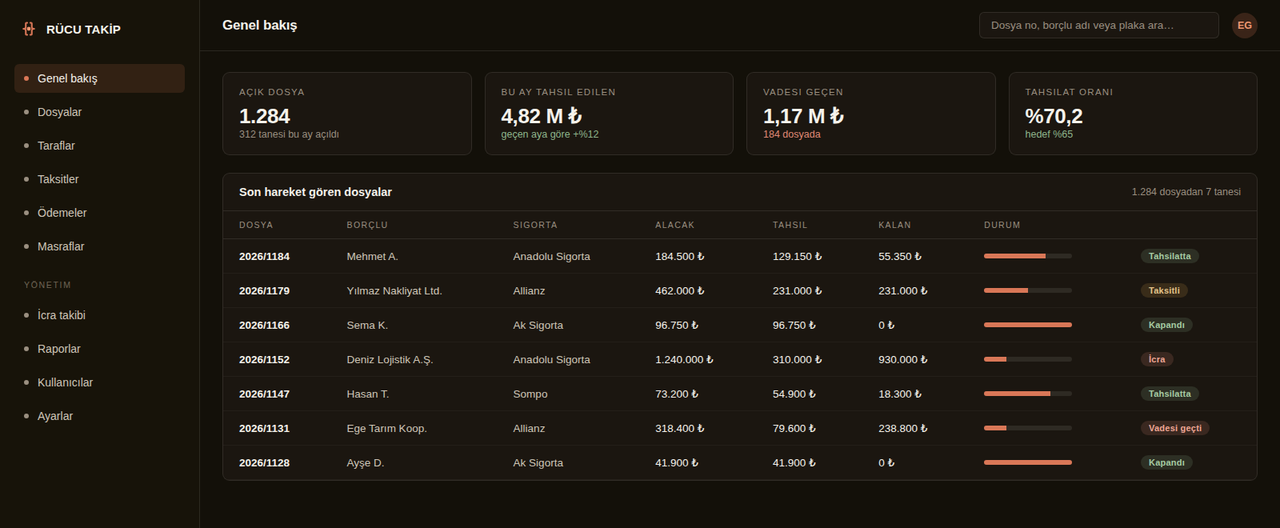The width and height of the screenshot is (1280, 528).
Task: Sort by the Durum column header
Action: coord(1002,225)
